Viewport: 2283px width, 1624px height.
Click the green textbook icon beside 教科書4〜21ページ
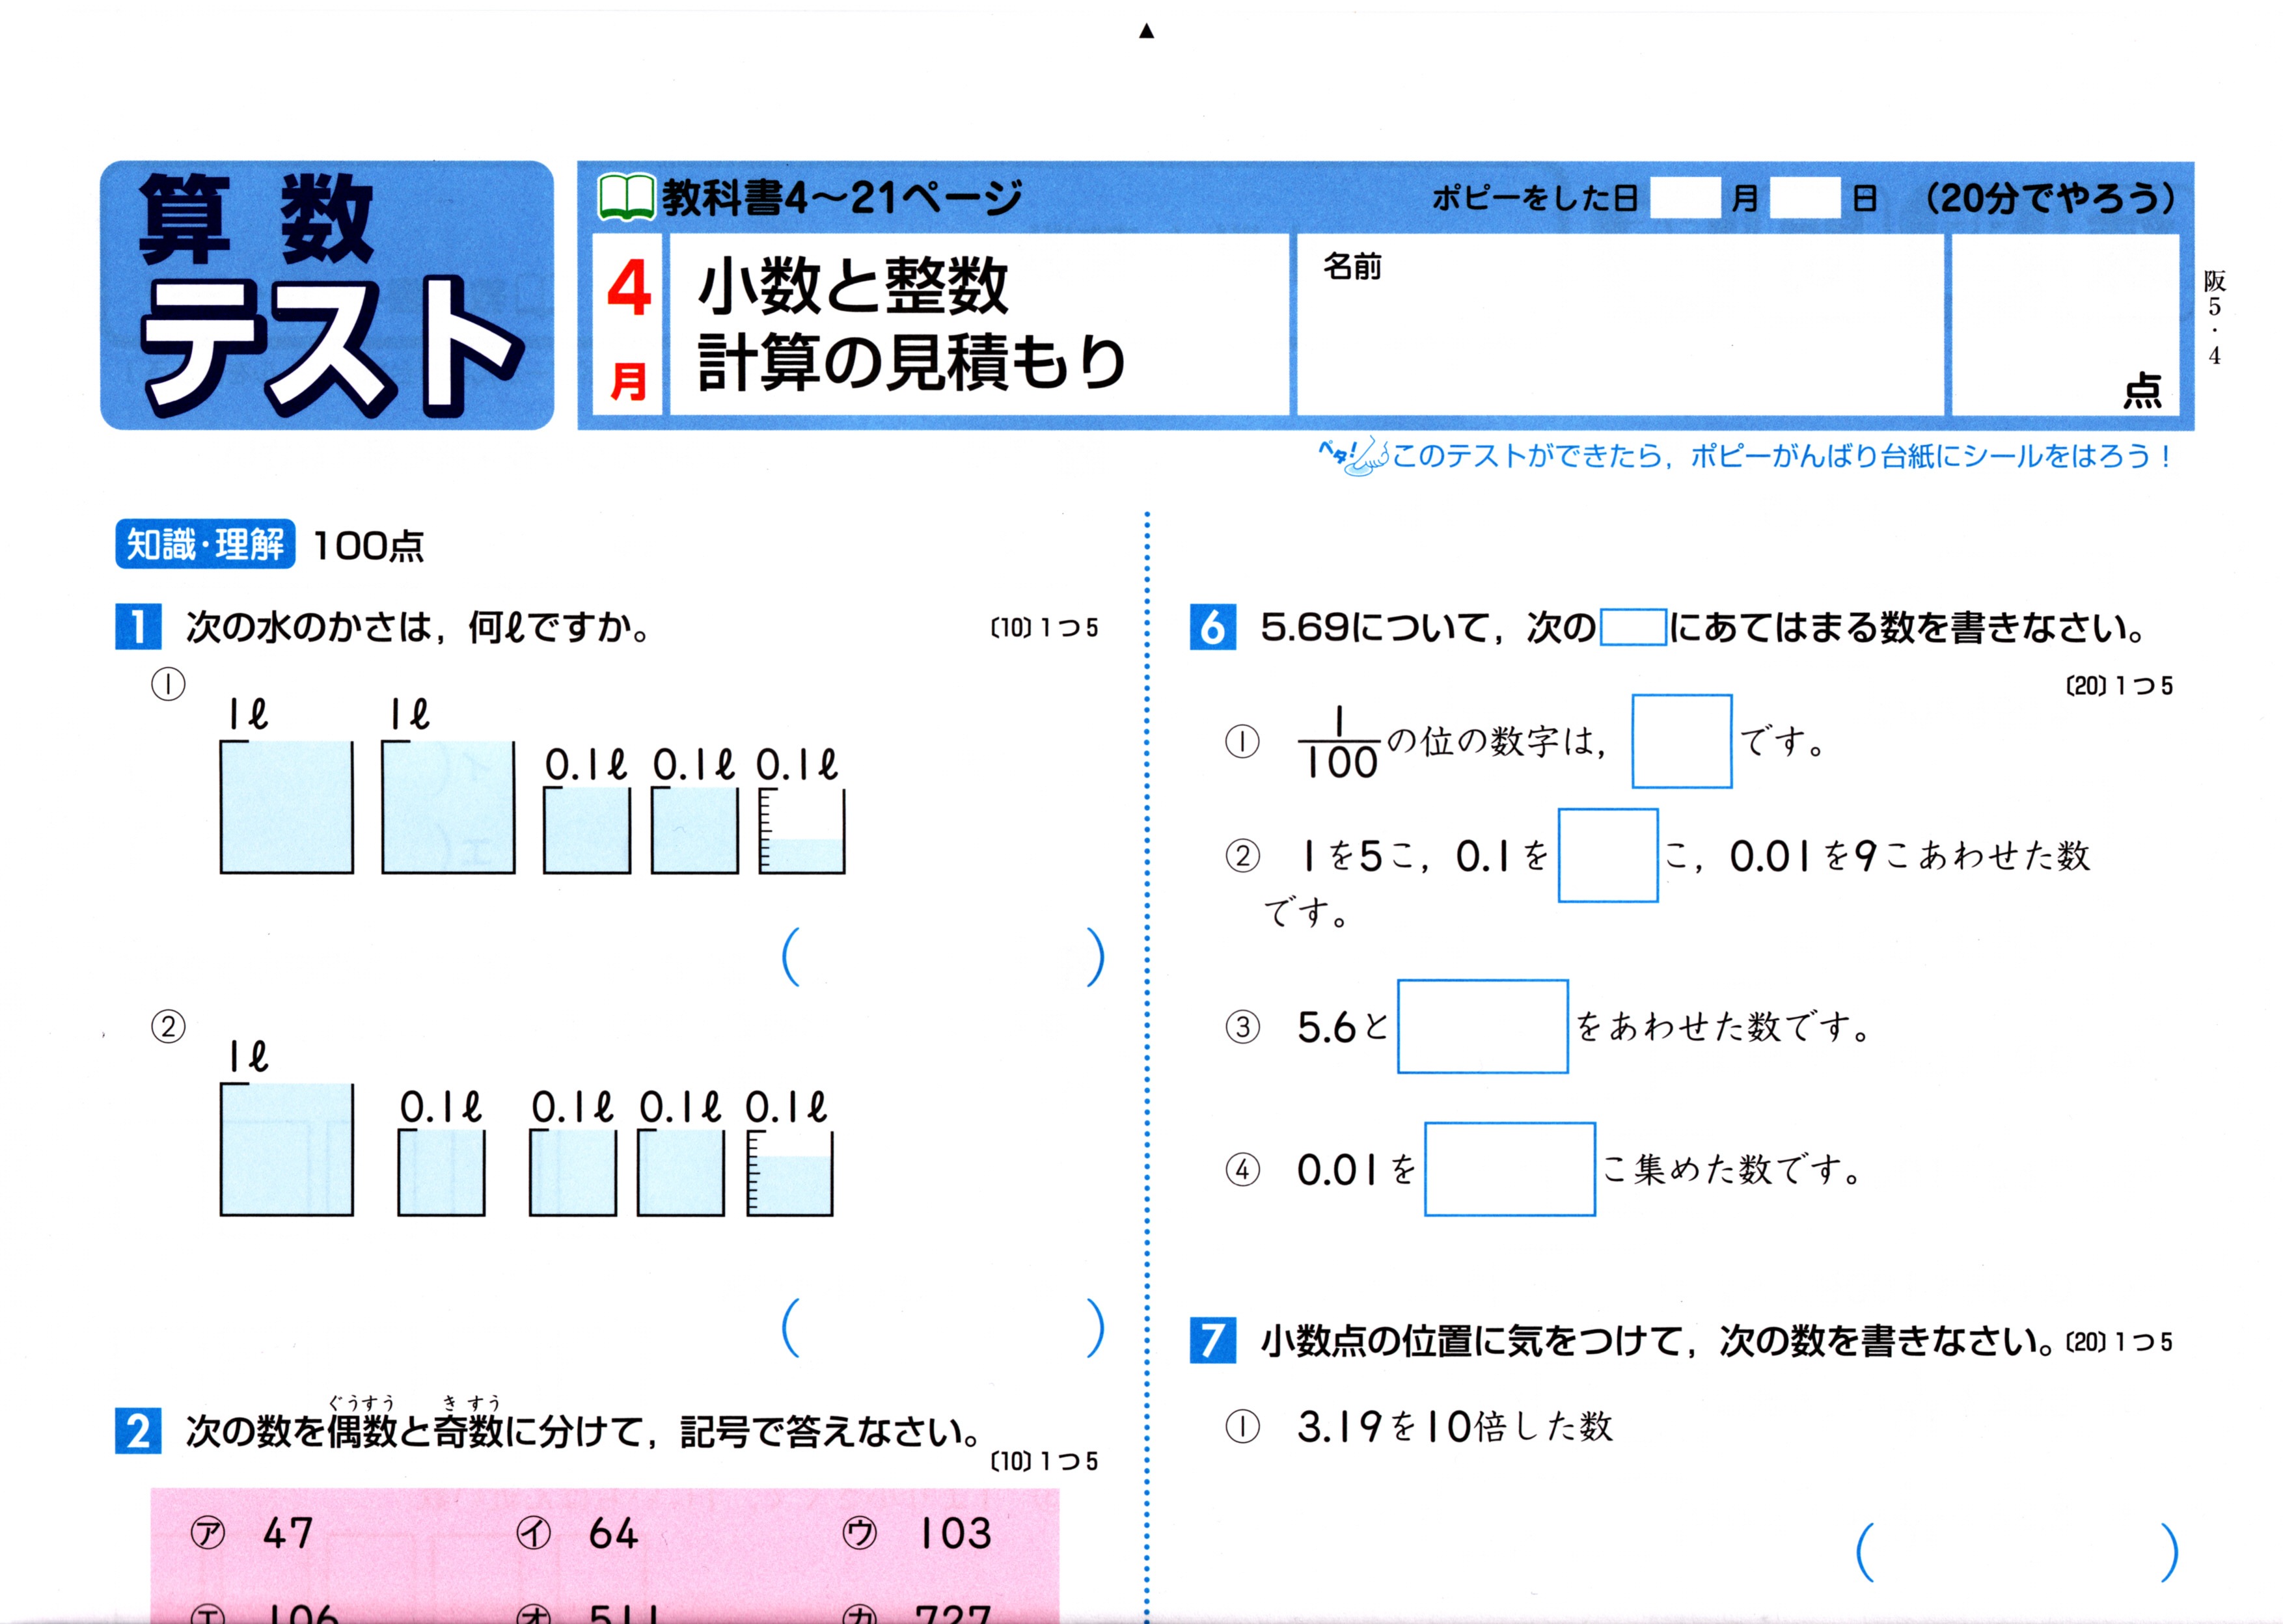pos(626,196)
